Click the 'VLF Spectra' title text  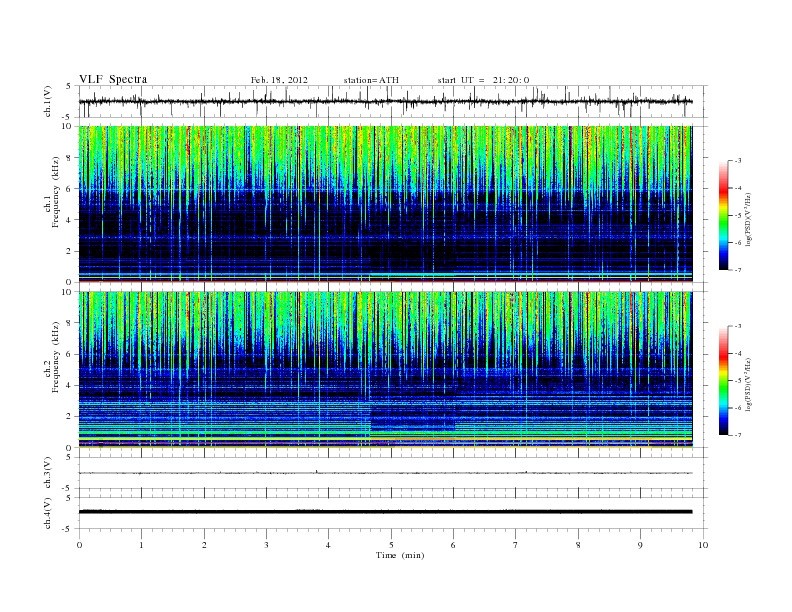[113, 79]
